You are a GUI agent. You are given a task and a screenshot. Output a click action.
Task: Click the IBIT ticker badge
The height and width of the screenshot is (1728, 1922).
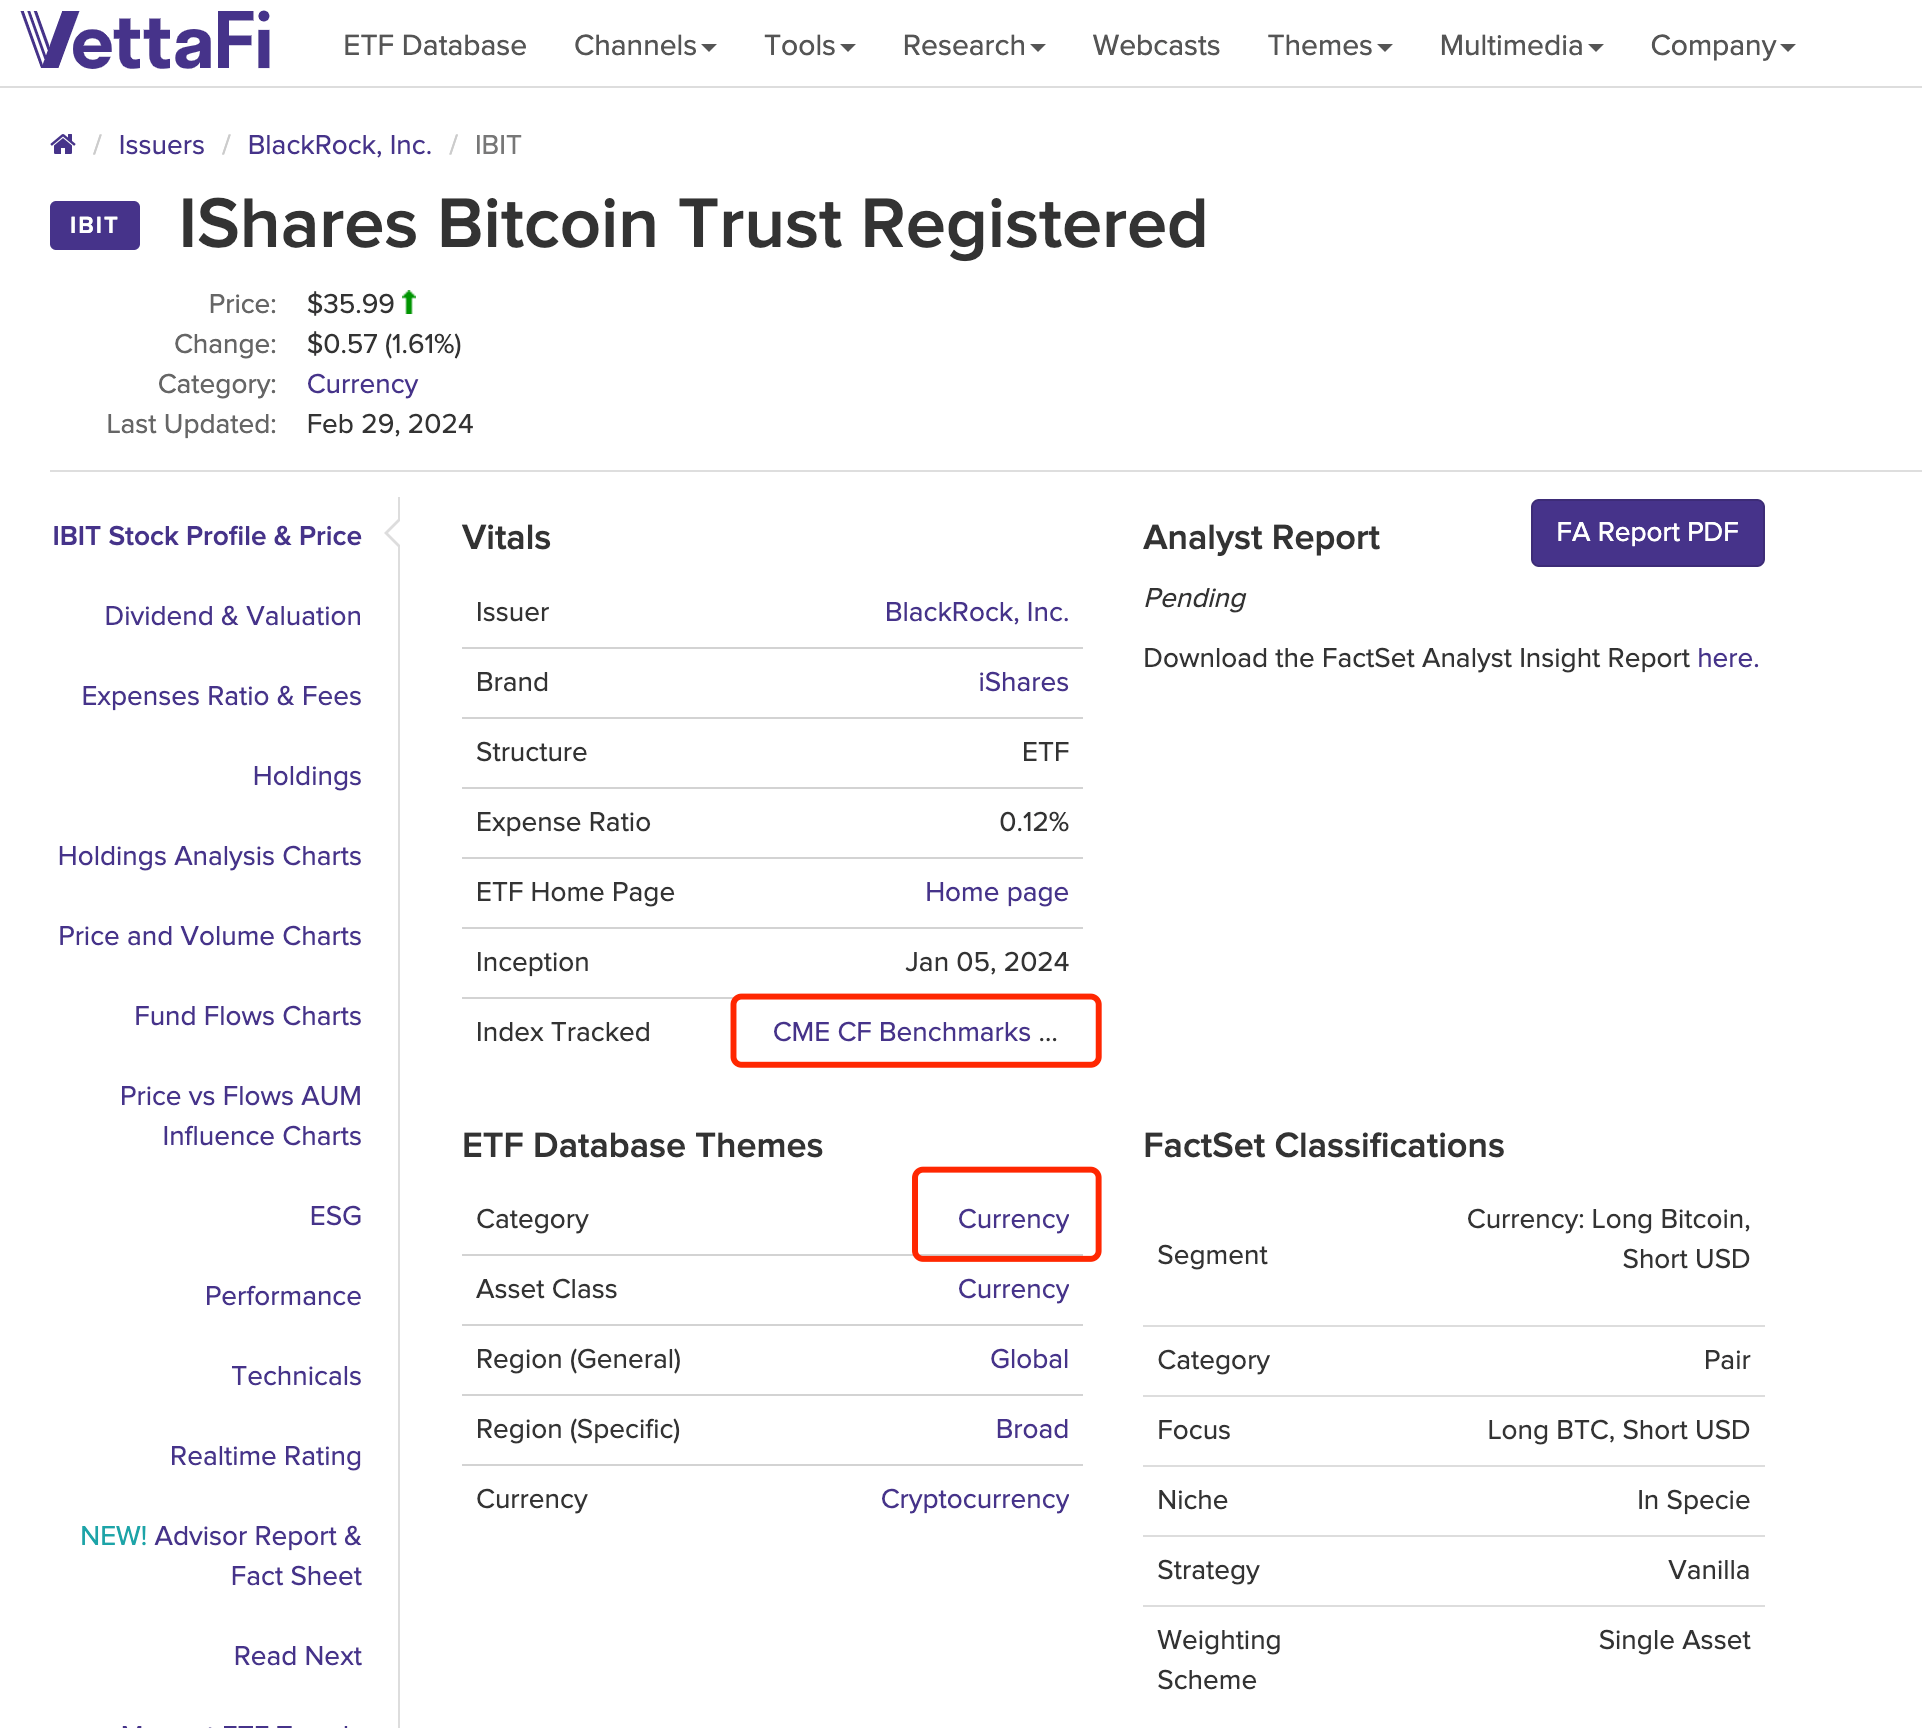coord(95,225)
